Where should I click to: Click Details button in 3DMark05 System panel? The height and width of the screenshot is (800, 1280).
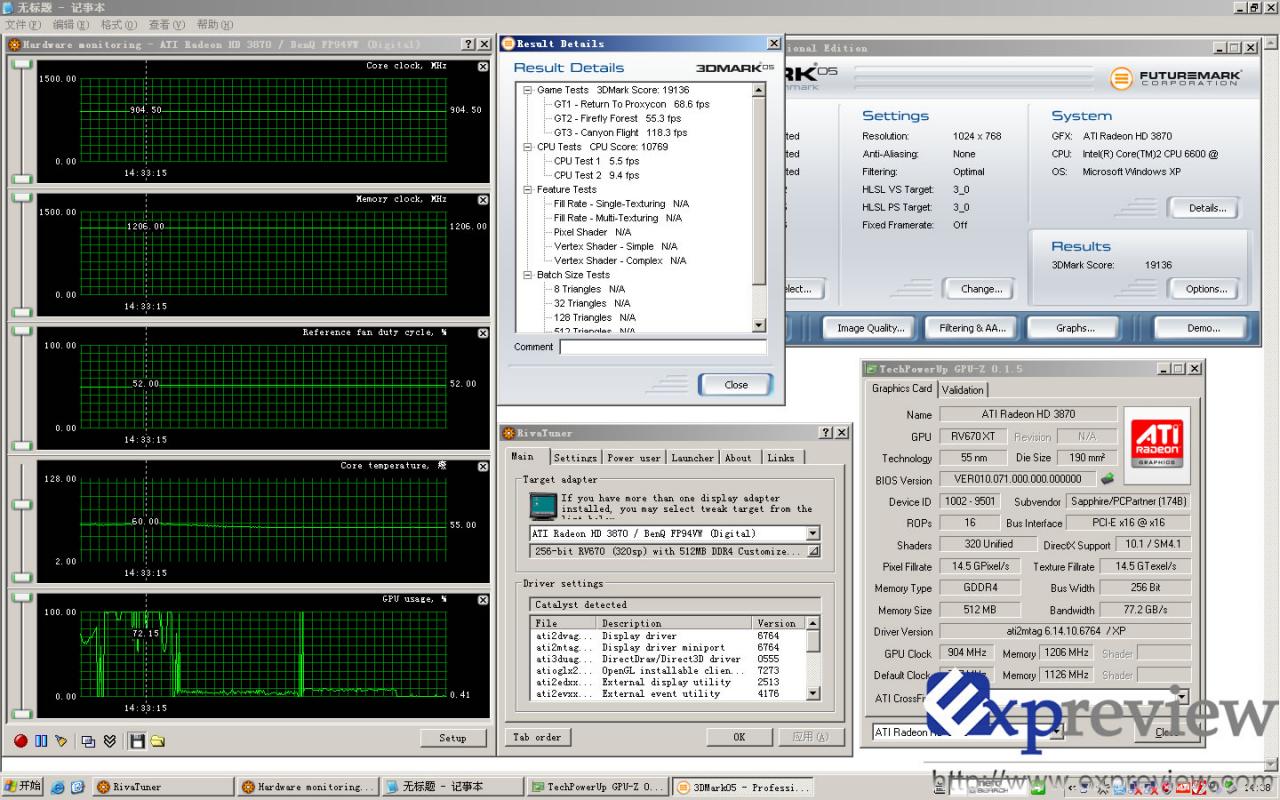1206,208
